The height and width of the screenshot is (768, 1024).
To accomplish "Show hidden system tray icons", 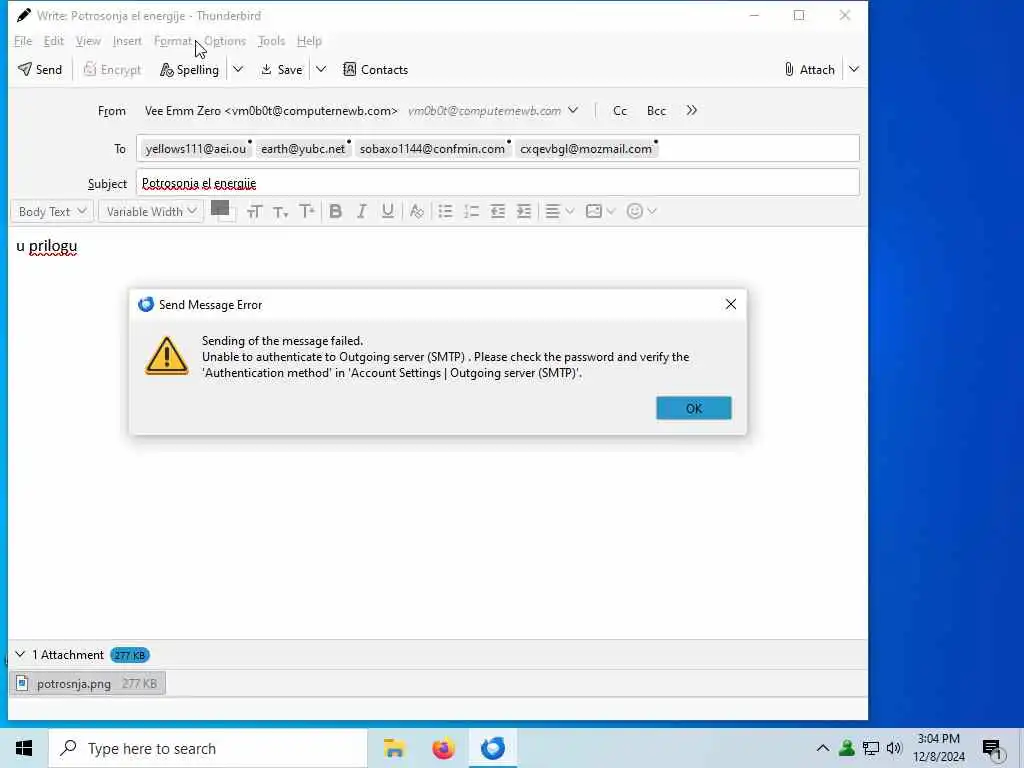I will click(823, 748).
